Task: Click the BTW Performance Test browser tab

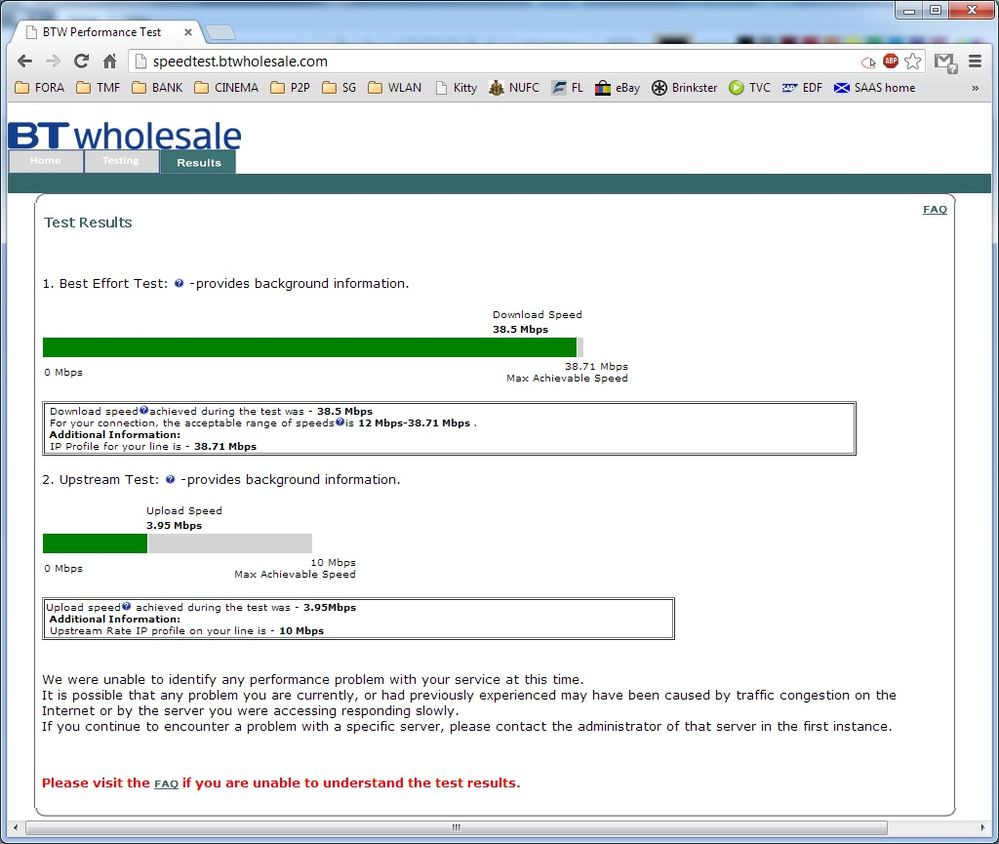Action: pos(105,32)
